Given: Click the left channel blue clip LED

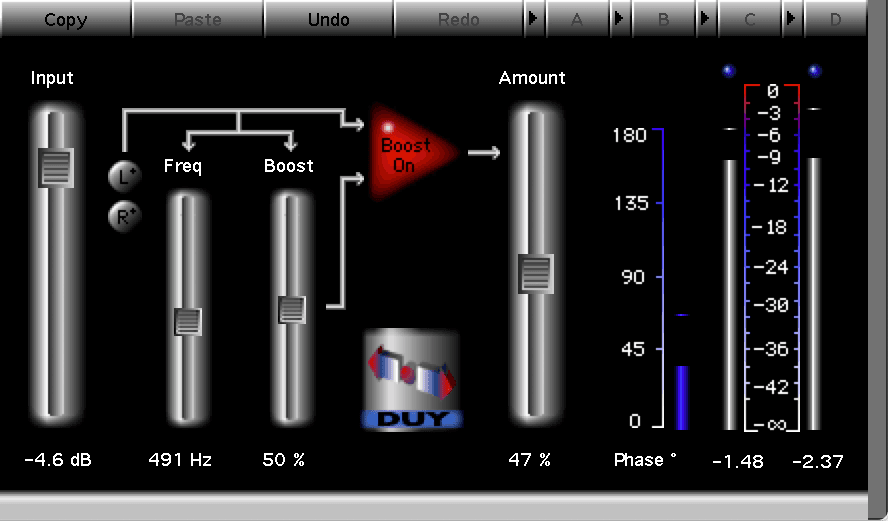Looking at the screenshot, I should pos(728,71).
